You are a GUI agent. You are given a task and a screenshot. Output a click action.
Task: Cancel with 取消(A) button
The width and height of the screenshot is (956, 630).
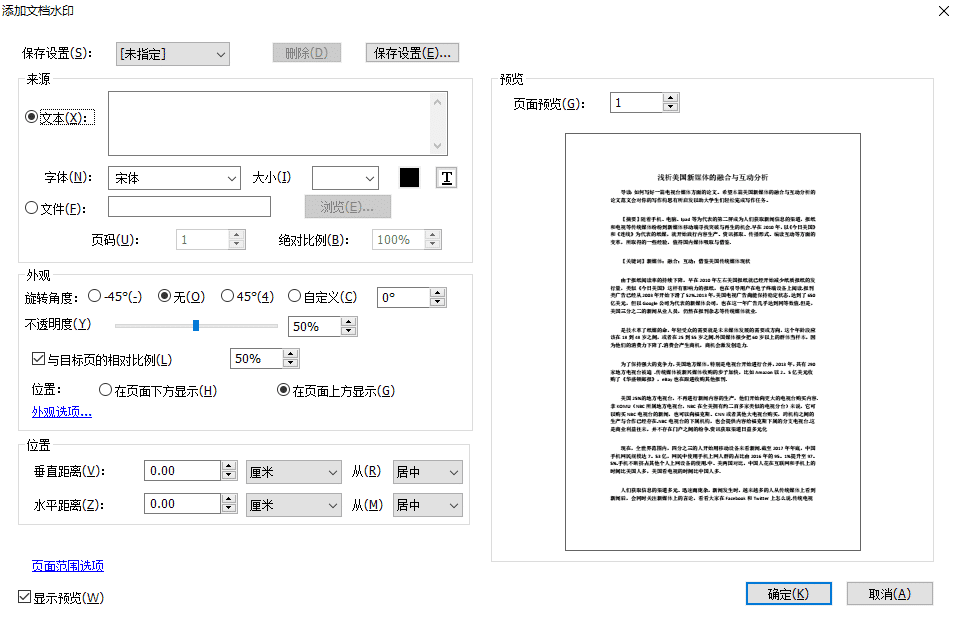[x=890, y=593]
